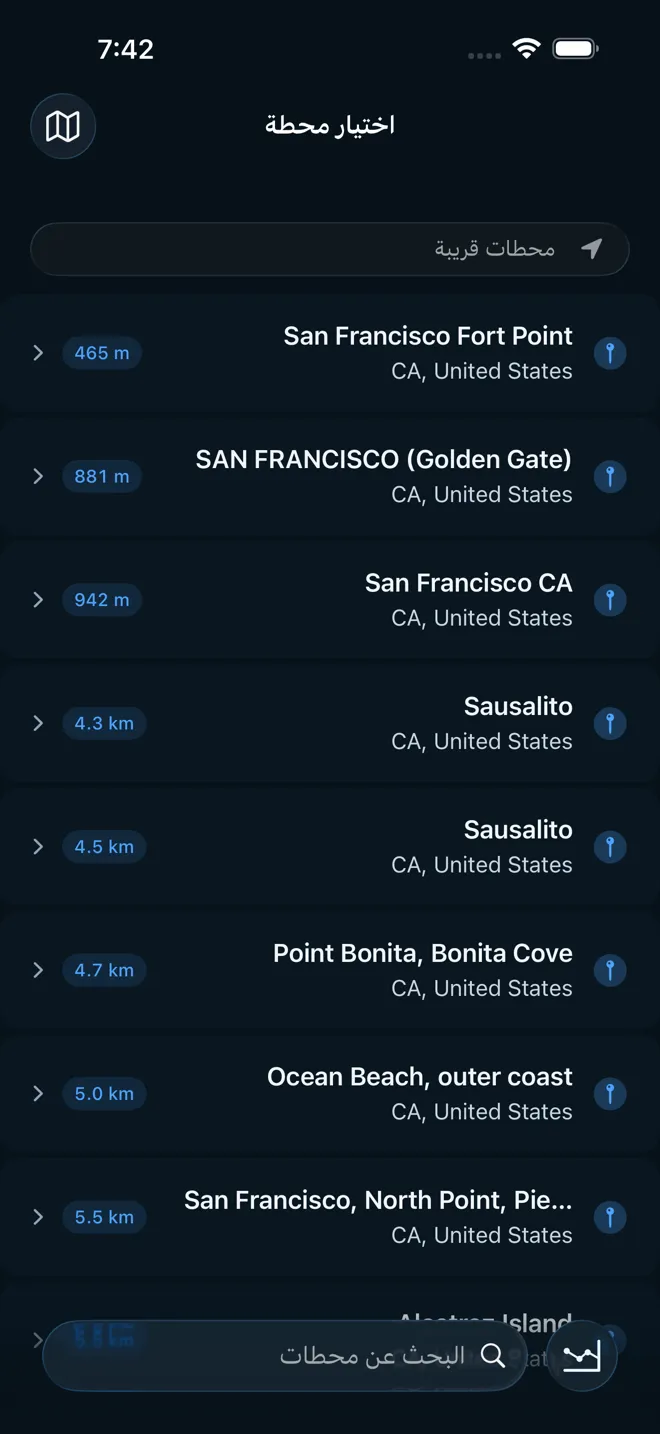Focus the station search field
660x1434 pixels.
click(330, 1355)
